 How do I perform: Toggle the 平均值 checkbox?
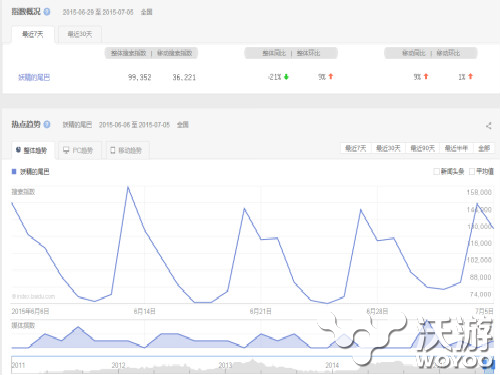click(472, 171)
